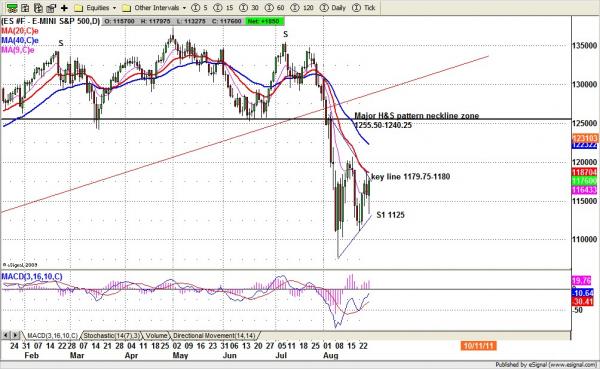Click the 135000 price axis label

pyautogui.click(x=585, y=46)
